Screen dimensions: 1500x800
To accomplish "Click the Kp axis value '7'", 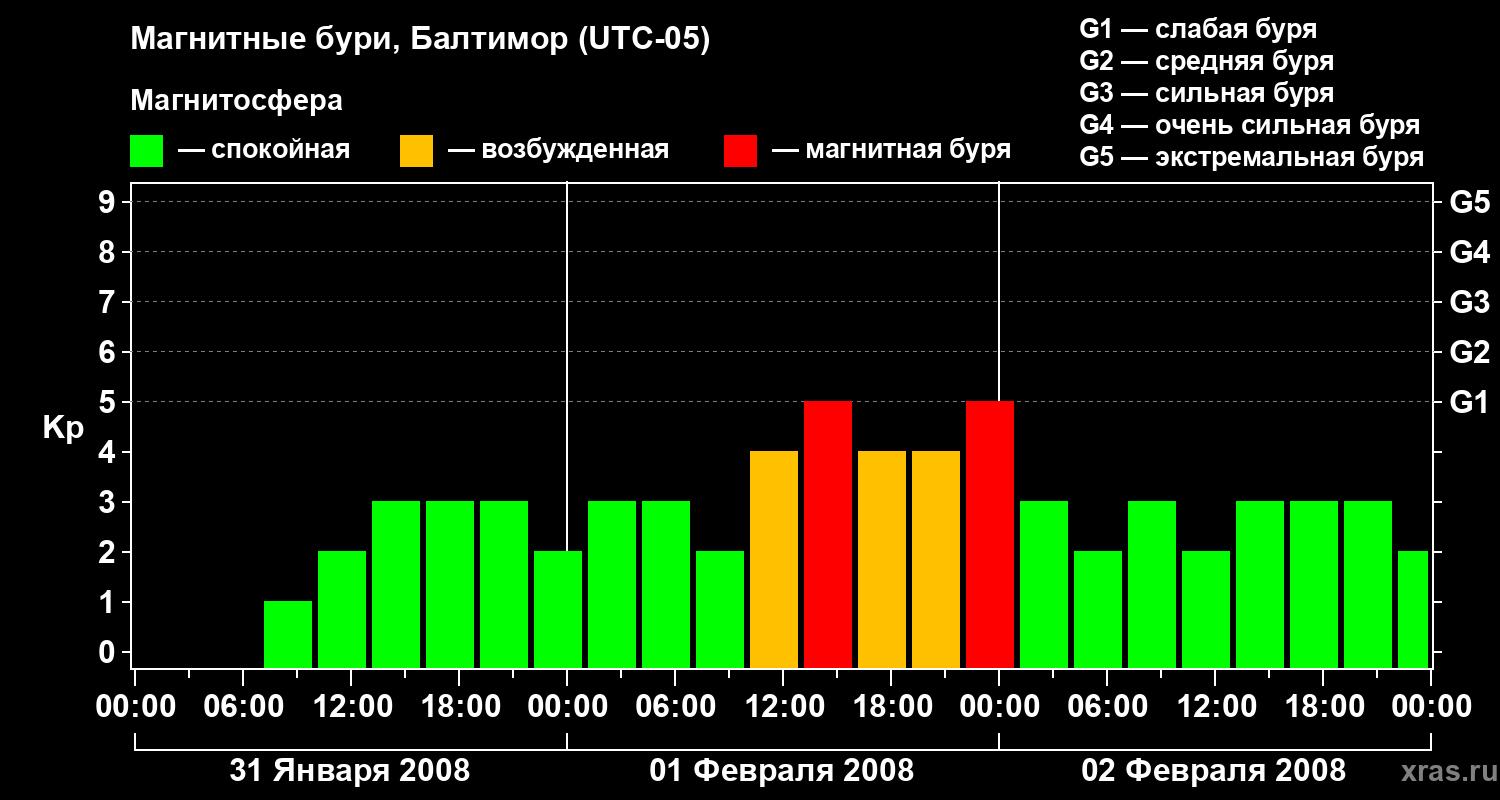I will [x=109, y=302].
